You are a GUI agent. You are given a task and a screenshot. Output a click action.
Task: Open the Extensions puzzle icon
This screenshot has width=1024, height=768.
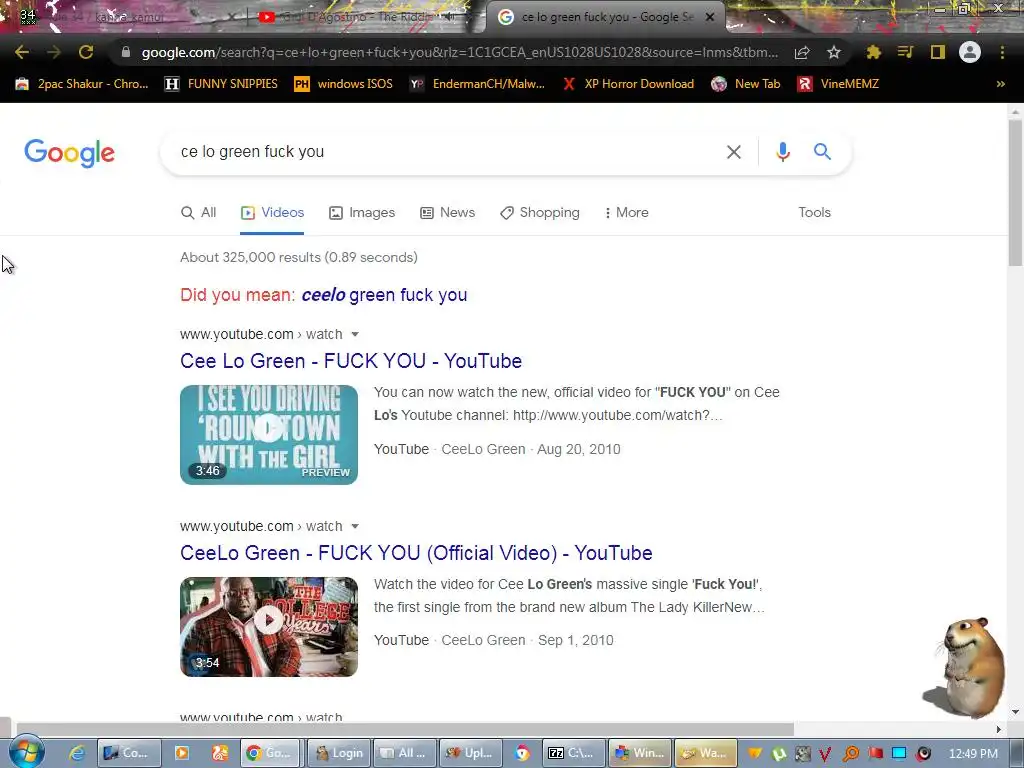pos(874,52)
